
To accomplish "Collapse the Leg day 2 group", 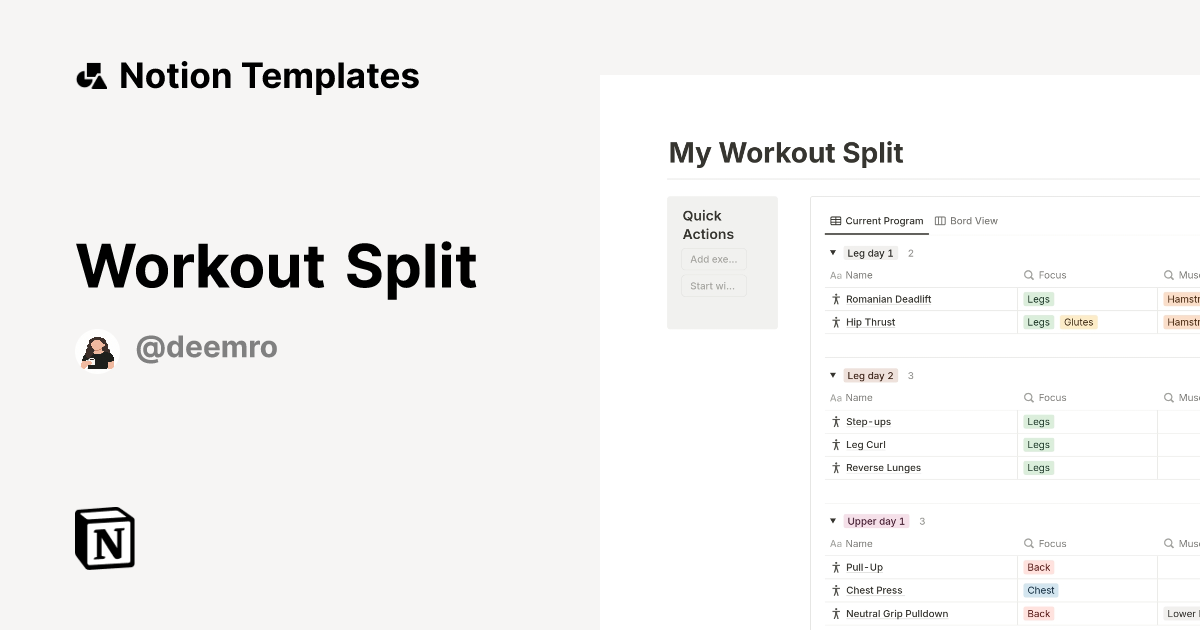I will point(832,375).
